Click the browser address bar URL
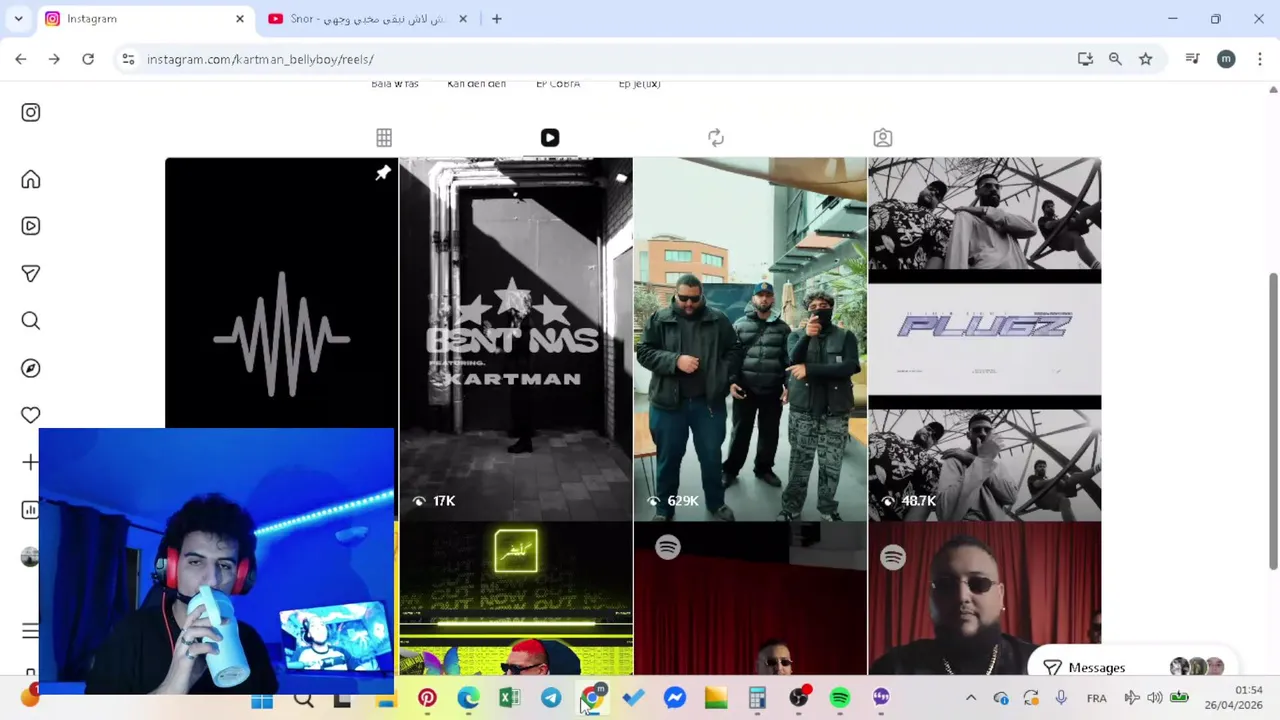The width and height of the screenshot is (1280, 720). click(260, 60)
